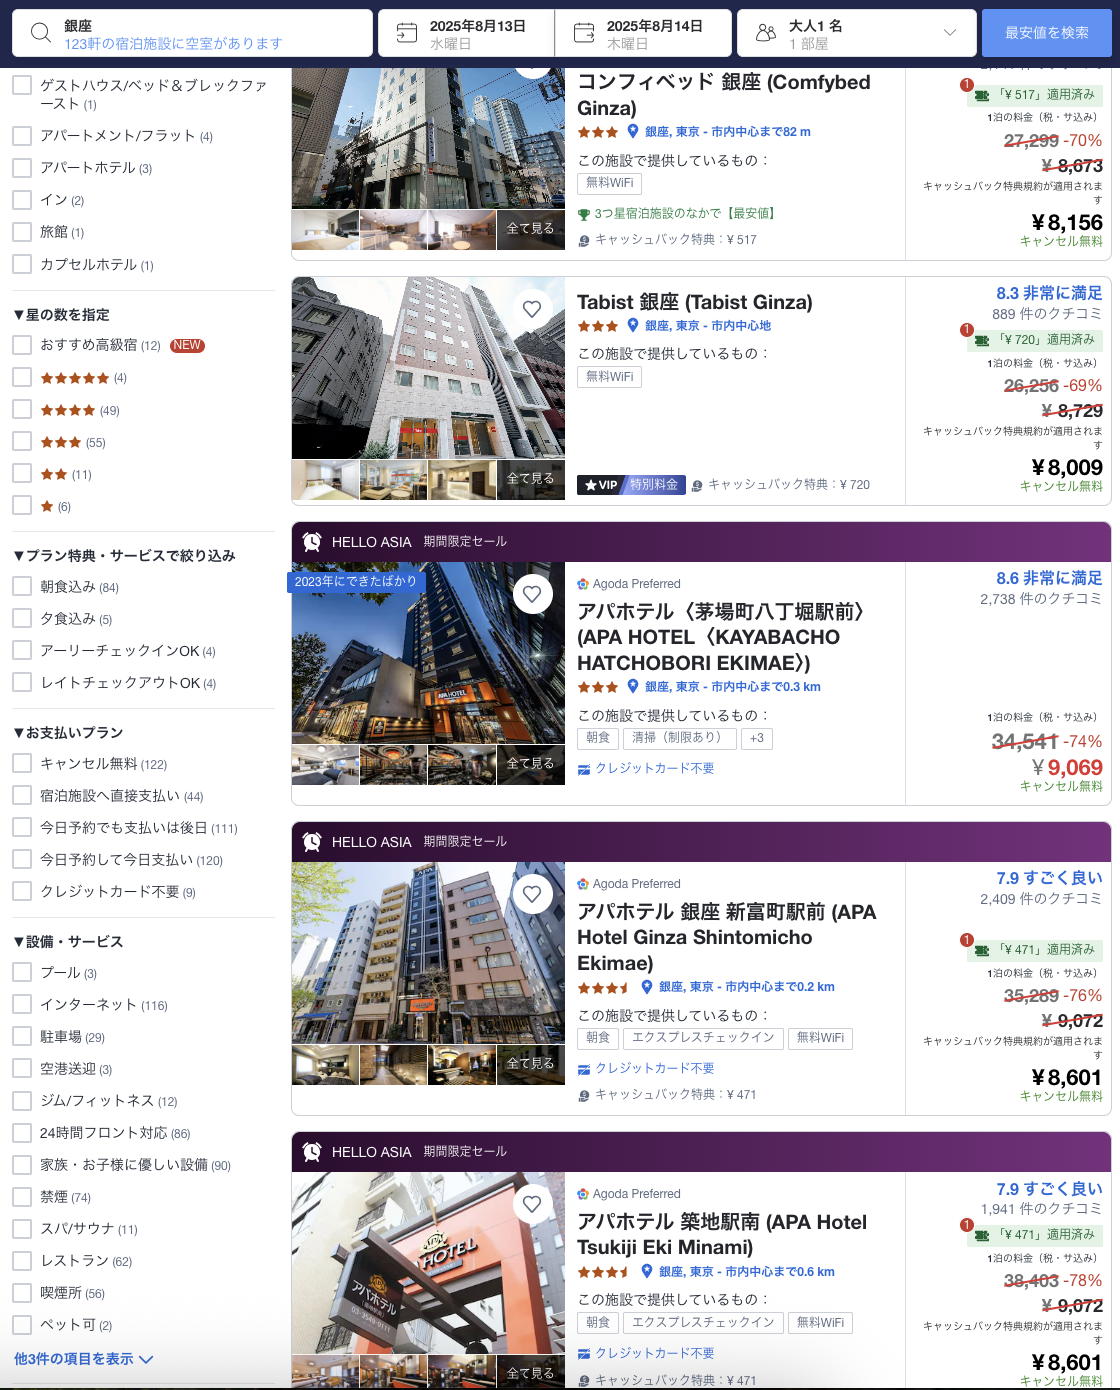Screen dimensions: 1120x1390
Task: Open check-out date 2025年8月14日 picker
Action: pos(643,33)
